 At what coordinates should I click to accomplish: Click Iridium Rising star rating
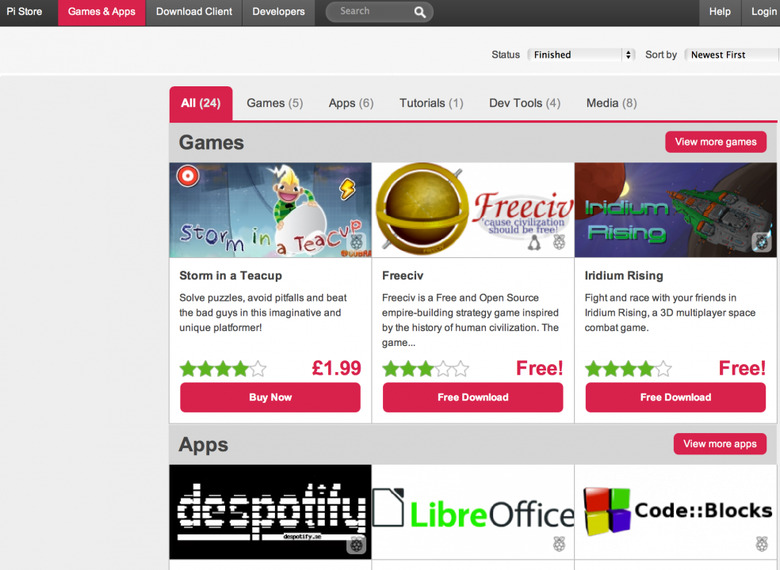[x=628, y=369]
